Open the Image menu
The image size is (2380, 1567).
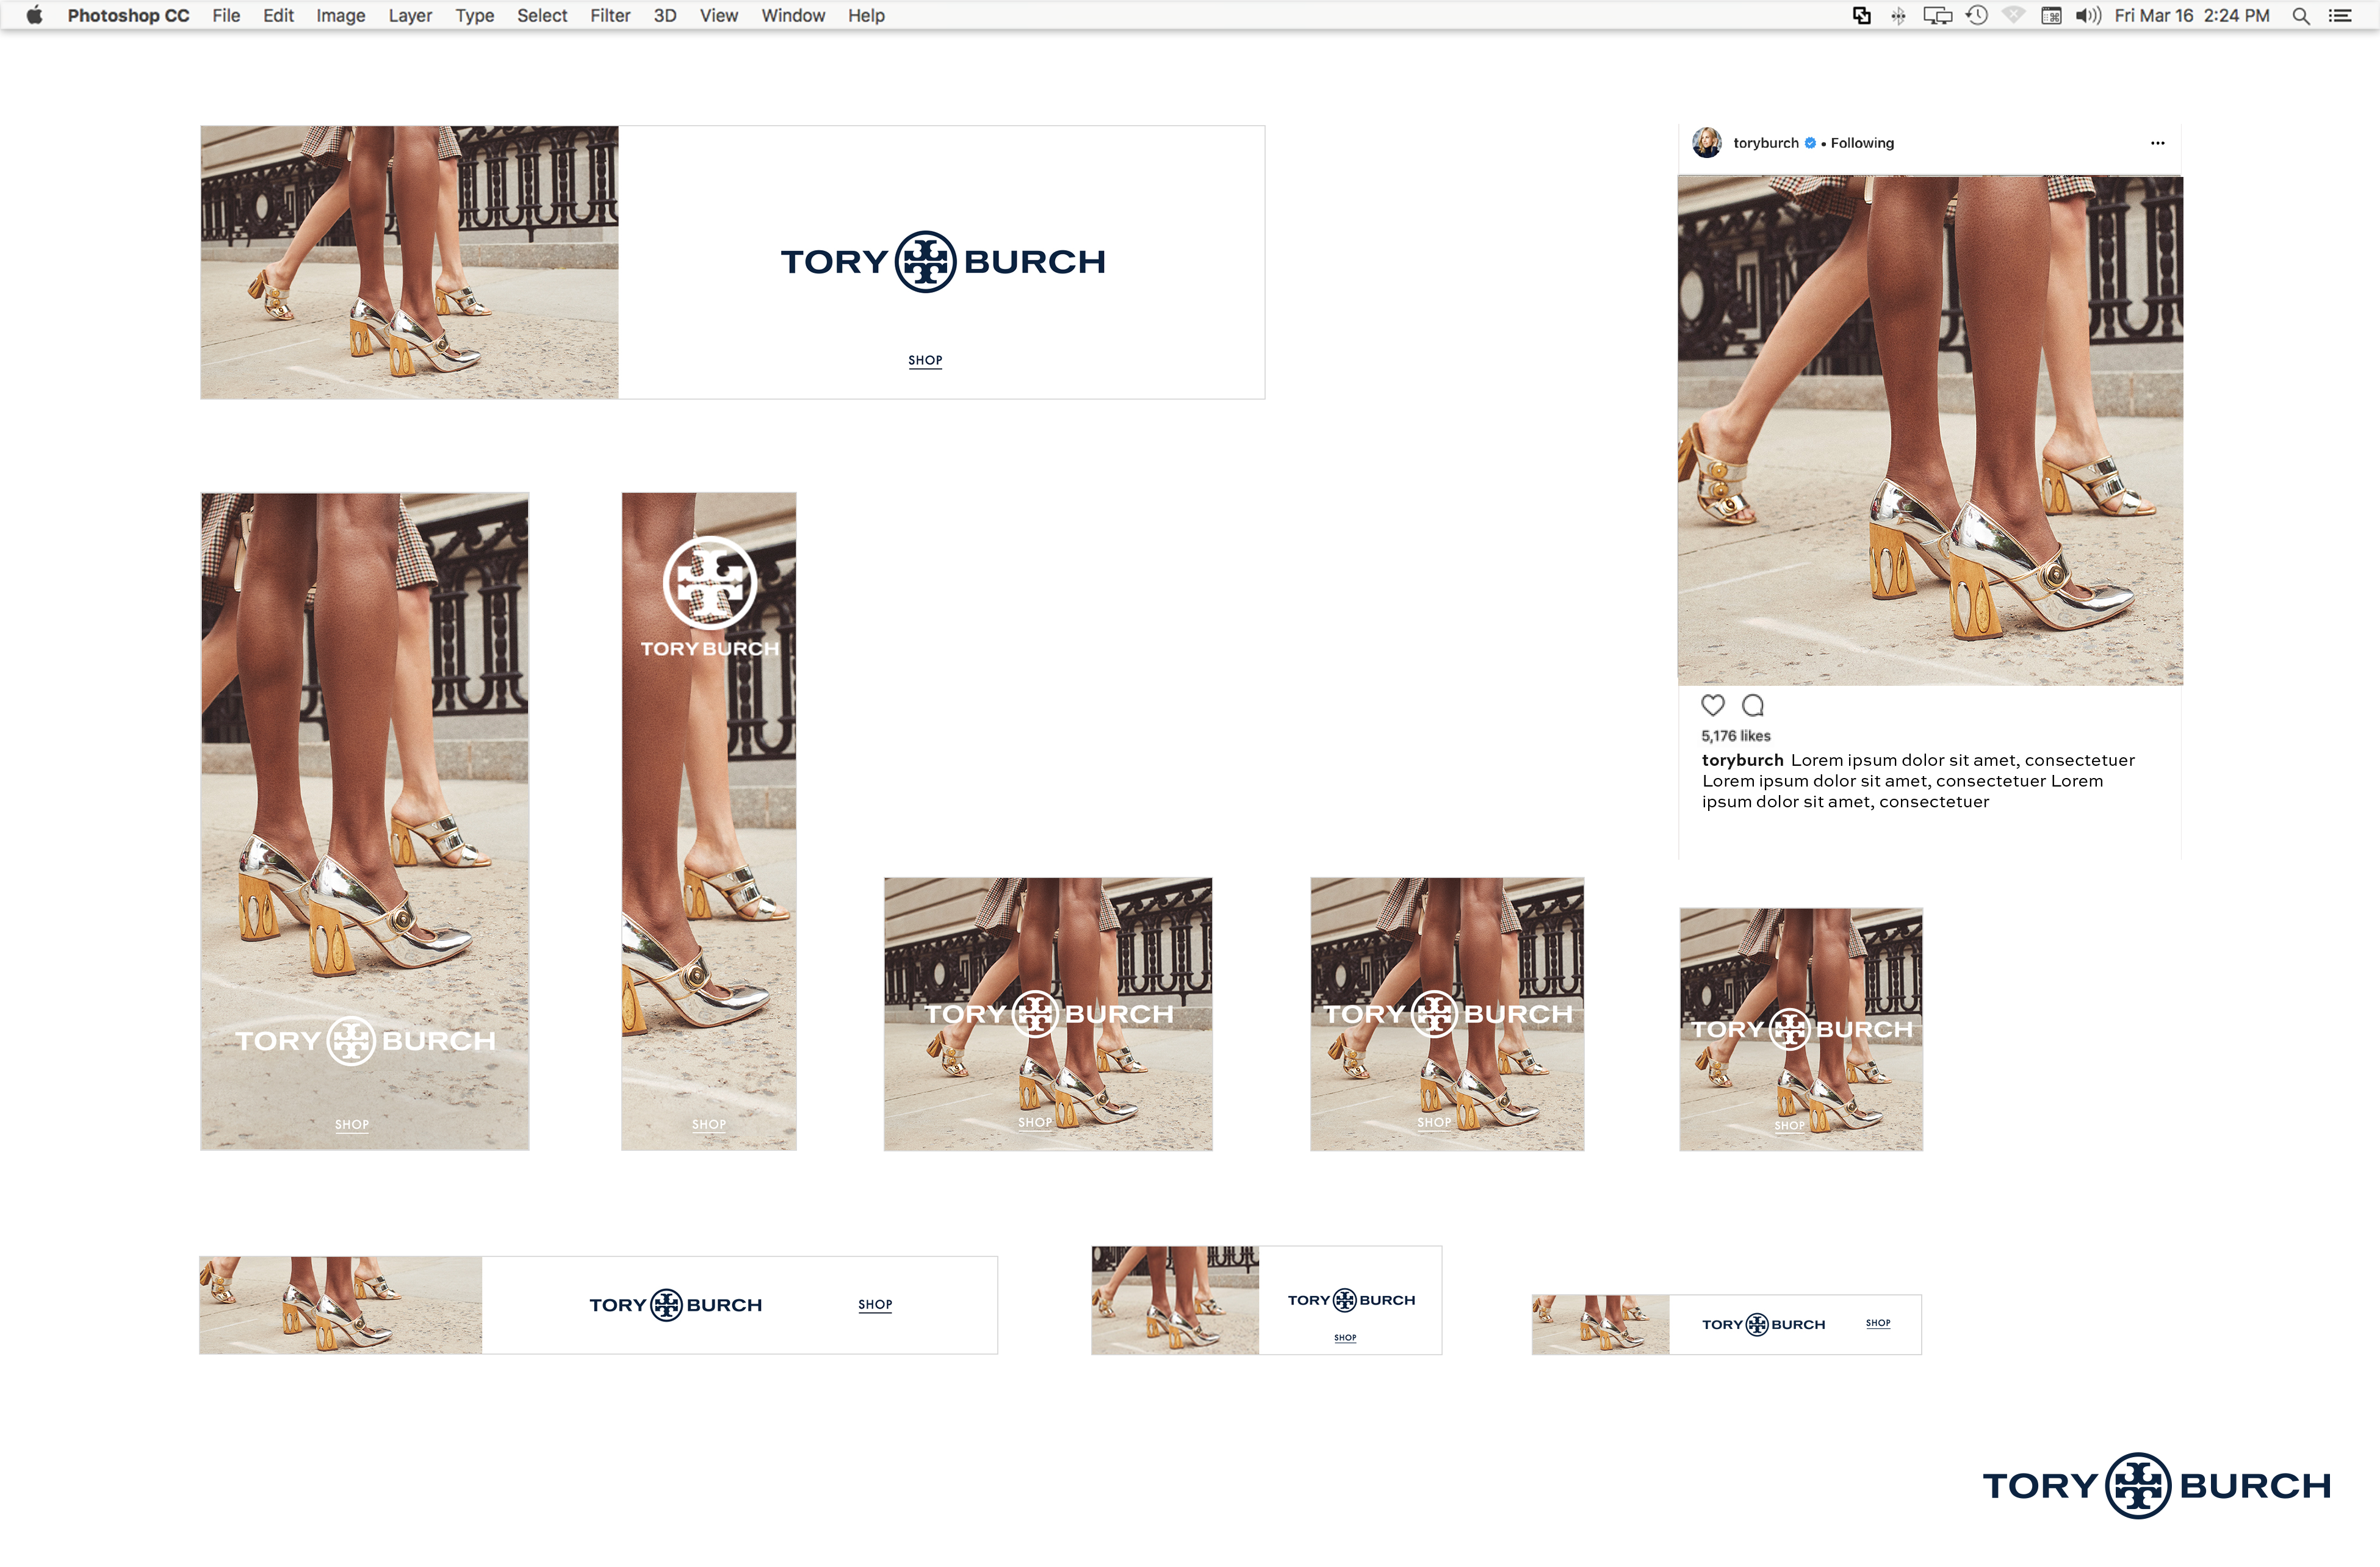[x=340, y=15]
